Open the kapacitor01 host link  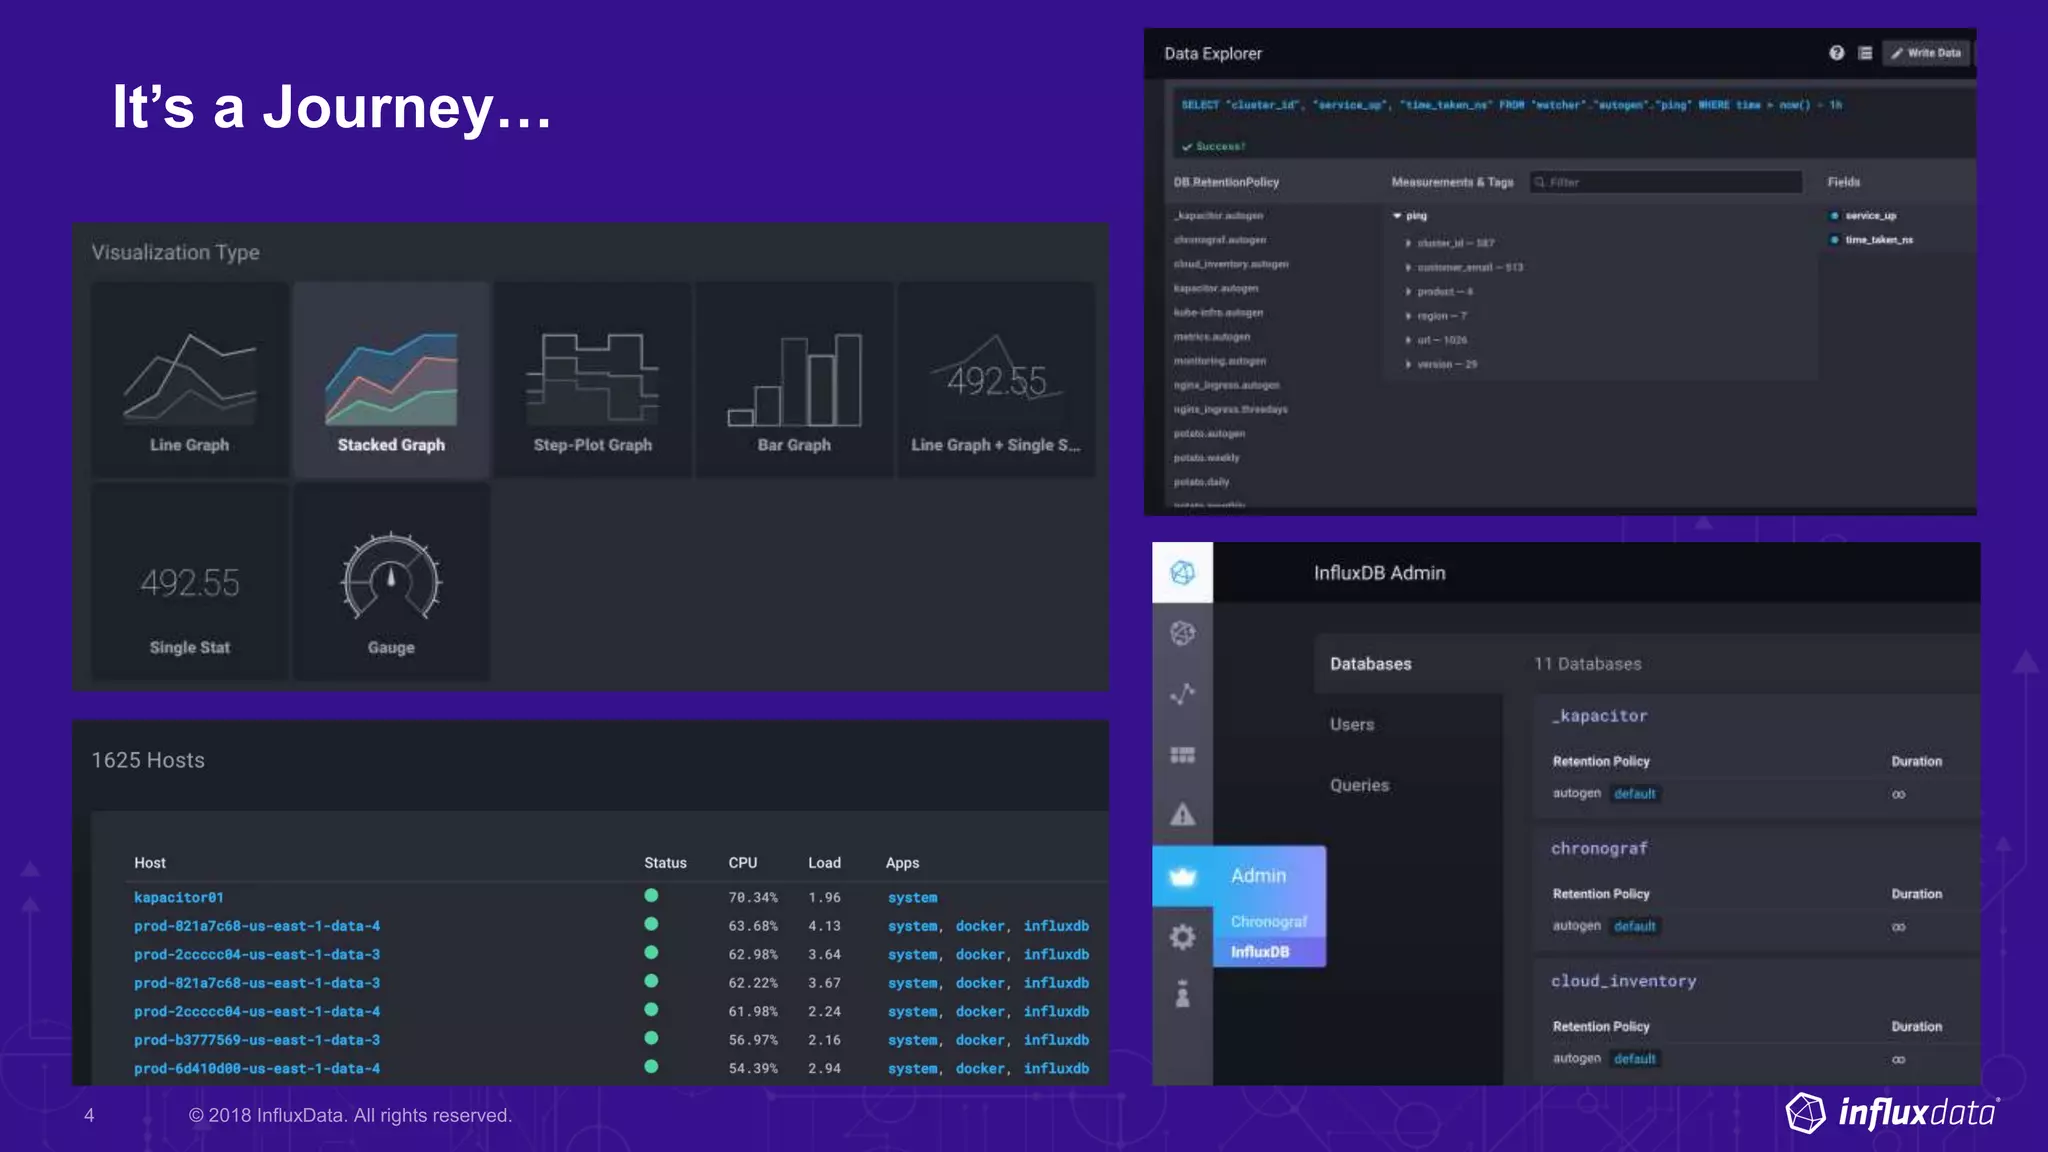[x=179, y=897]
